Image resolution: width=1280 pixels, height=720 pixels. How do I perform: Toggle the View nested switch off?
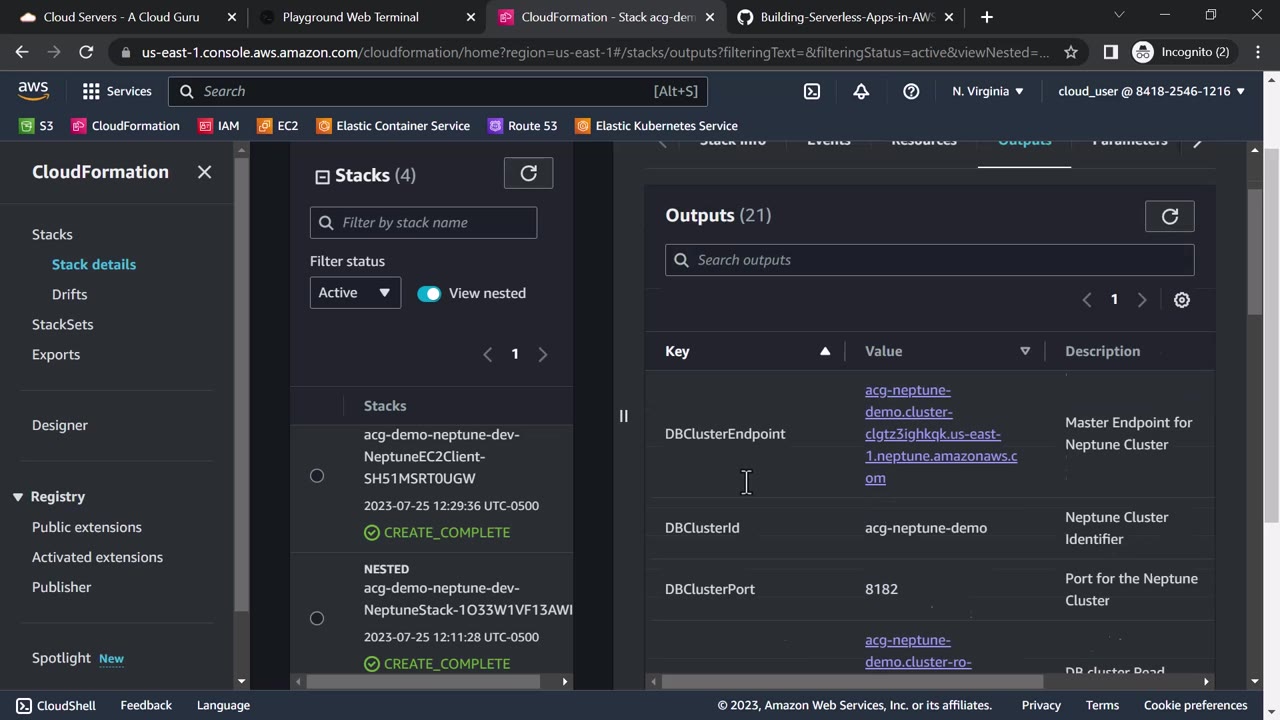pyautogui.click(x=429, y=293)
